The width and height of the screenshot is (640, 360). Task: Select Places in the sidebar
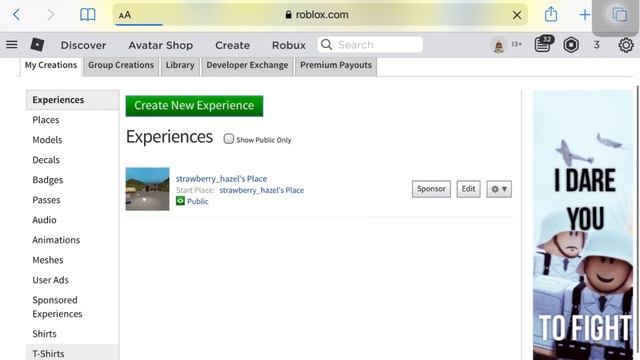pos(46,120)
